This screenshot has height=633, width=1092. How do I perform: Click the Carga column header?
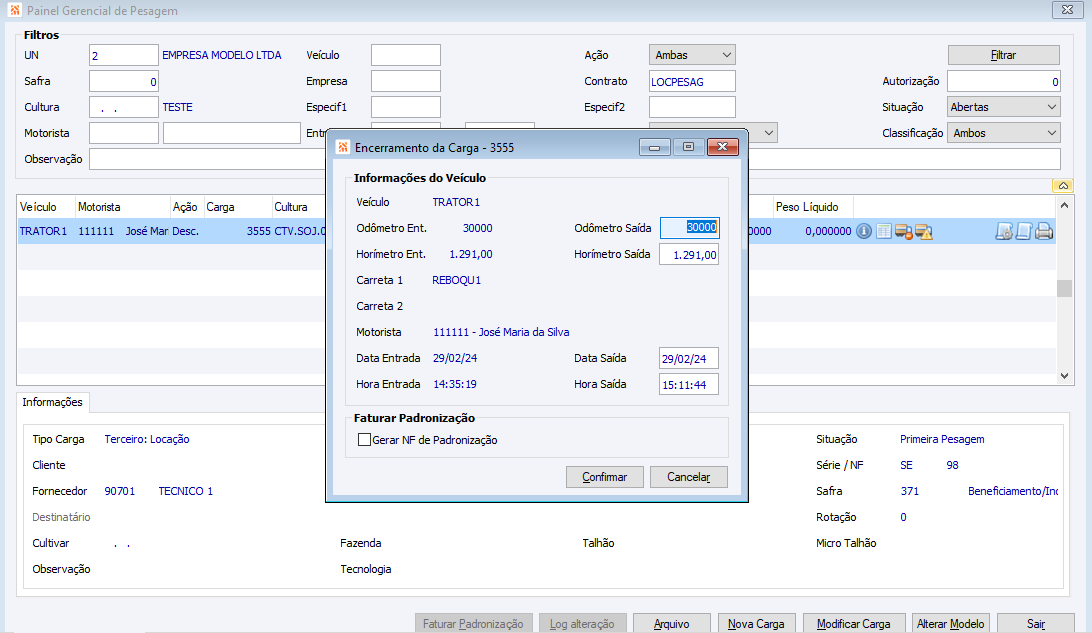[x=237, y=207]
